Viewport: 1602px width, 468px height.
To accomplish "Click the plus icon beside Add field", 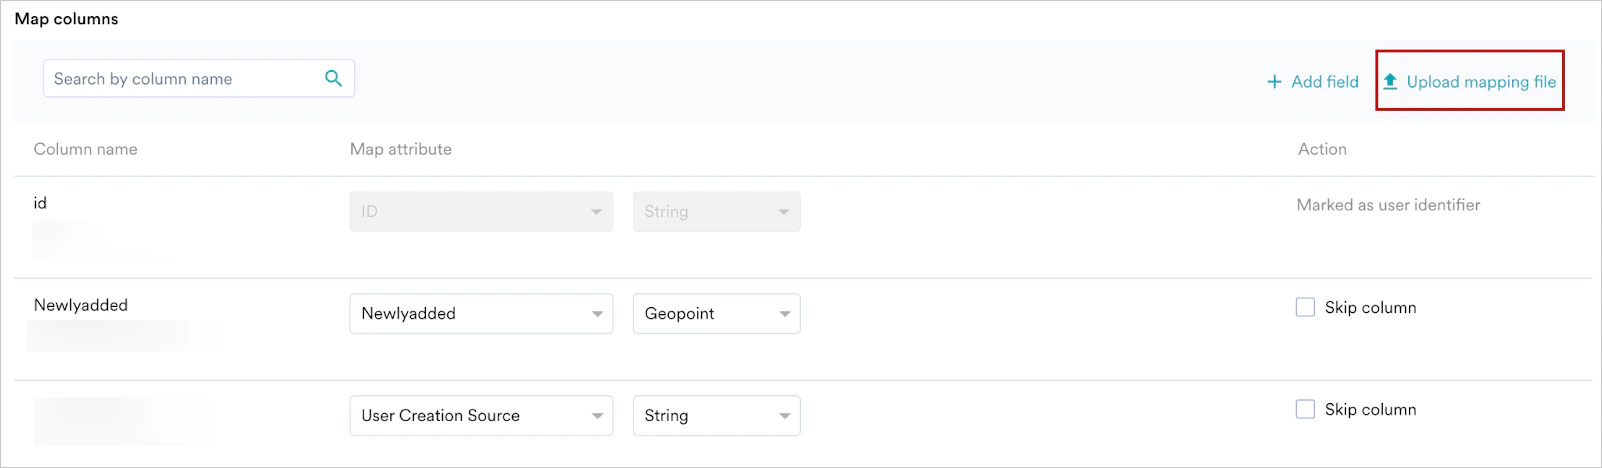I will (1274, 82).
